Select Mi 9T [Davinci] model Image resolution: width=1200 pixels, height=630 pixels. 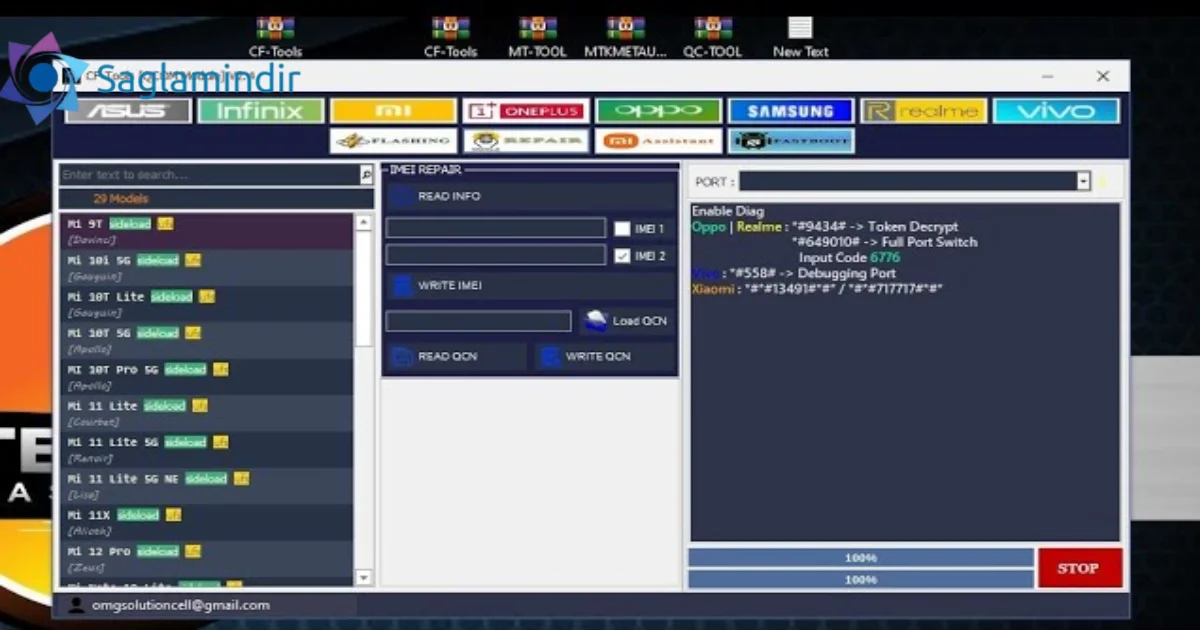tap(206, 232)
